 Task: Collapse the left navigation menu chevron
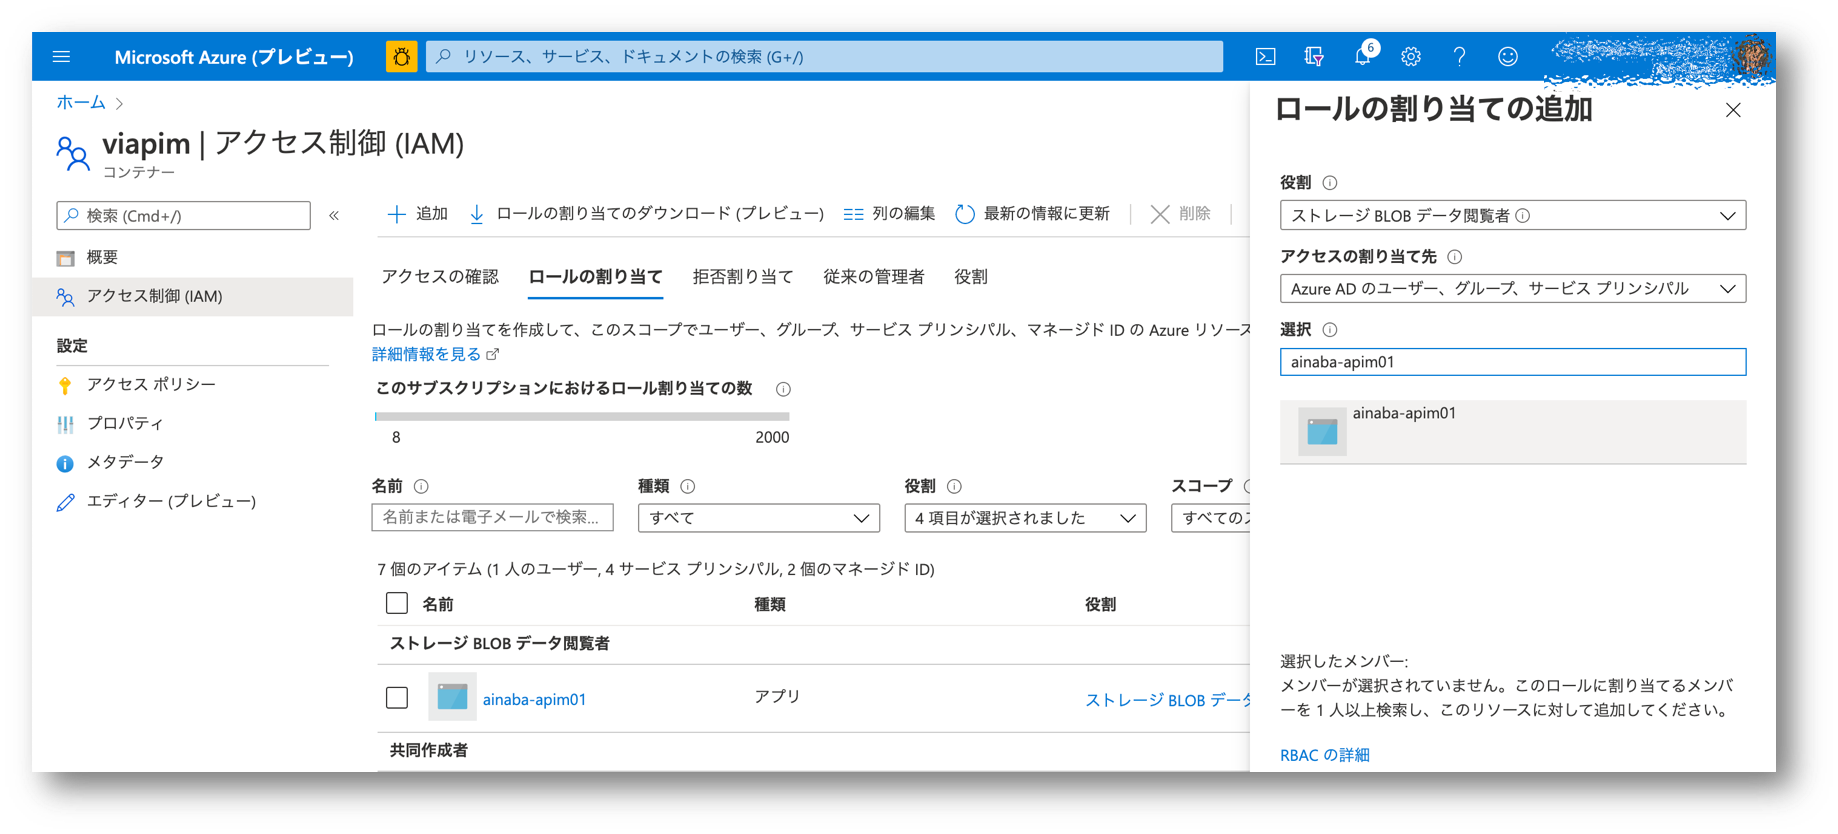pyautogui.click(x=334, y=216)
